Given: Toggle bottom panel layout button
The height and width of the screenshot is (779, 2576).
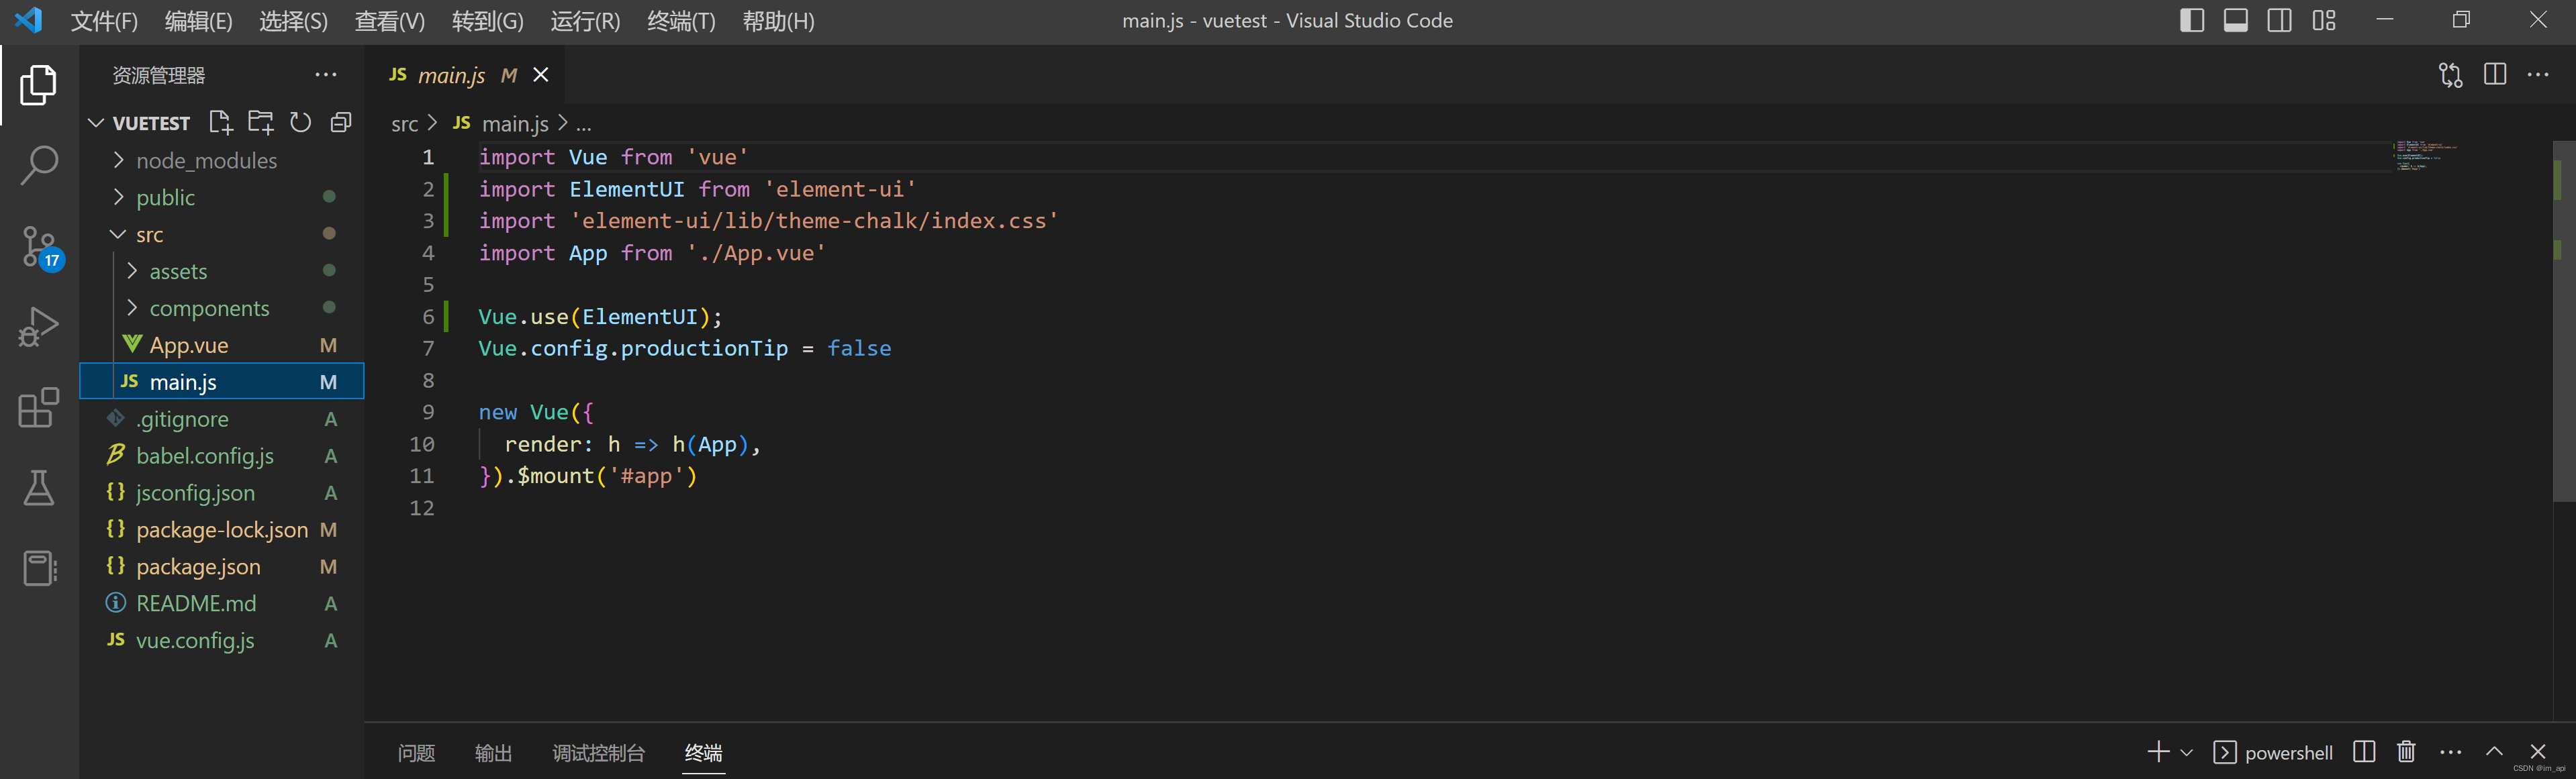Looking at the screenshot, I should (x=2235, y=20).
